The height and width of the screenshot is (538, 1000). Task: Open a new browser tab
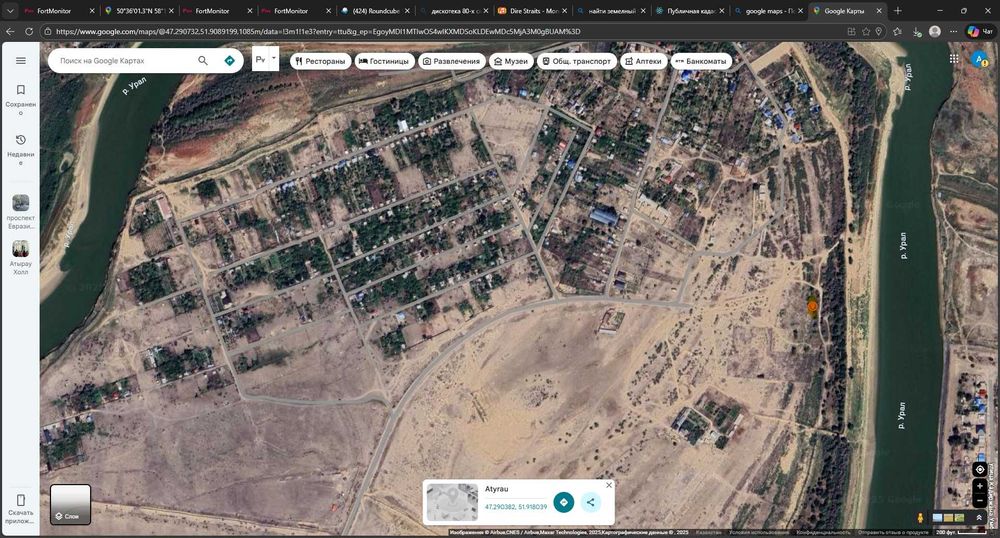897,11
